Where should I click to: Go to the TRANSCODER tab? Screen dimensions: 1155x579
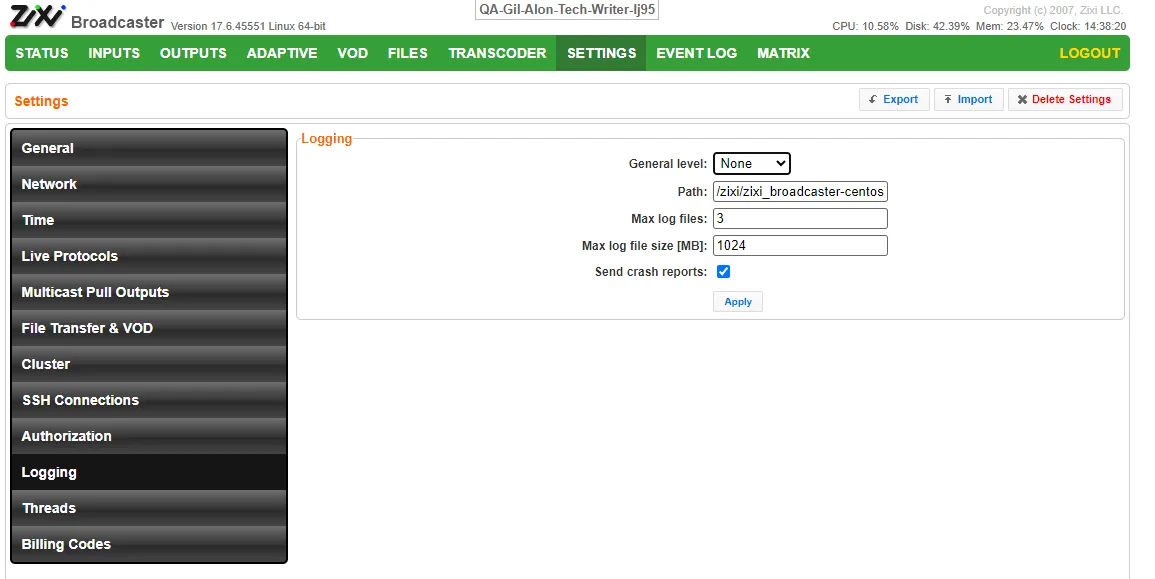(497, 53)
